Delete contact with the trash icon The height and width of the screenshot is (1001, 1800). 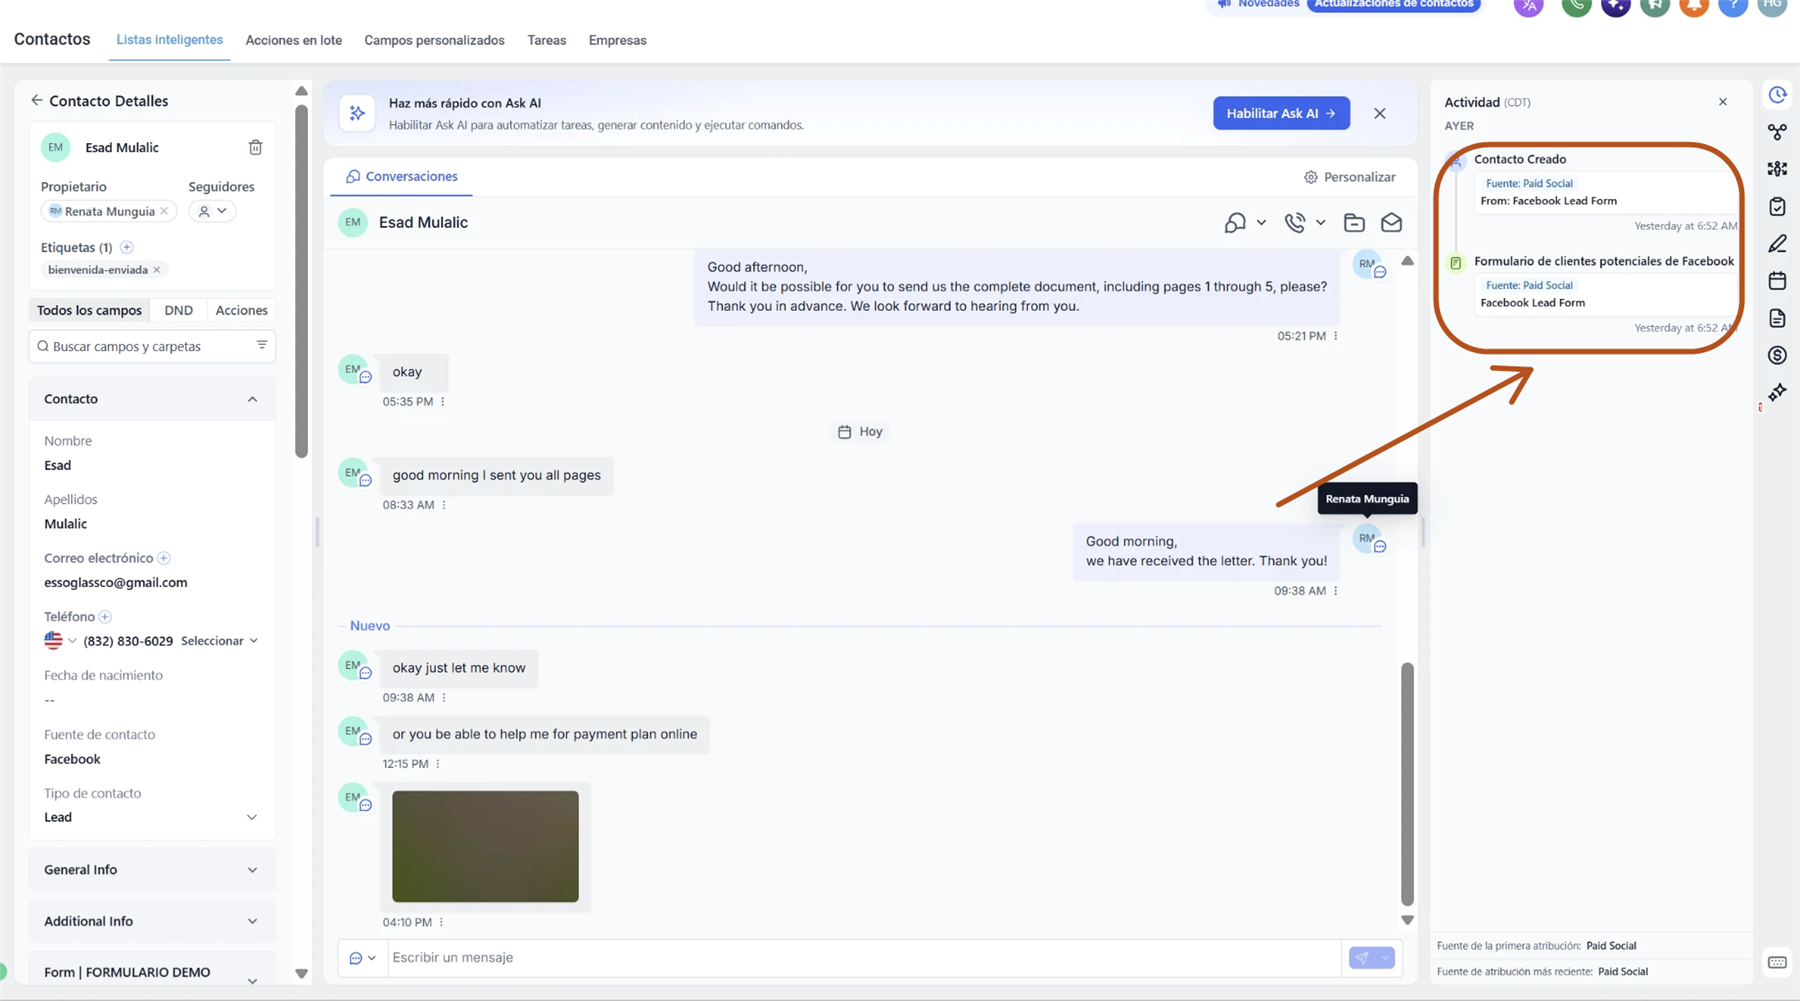pyautogui.click(x=255, y=148)
